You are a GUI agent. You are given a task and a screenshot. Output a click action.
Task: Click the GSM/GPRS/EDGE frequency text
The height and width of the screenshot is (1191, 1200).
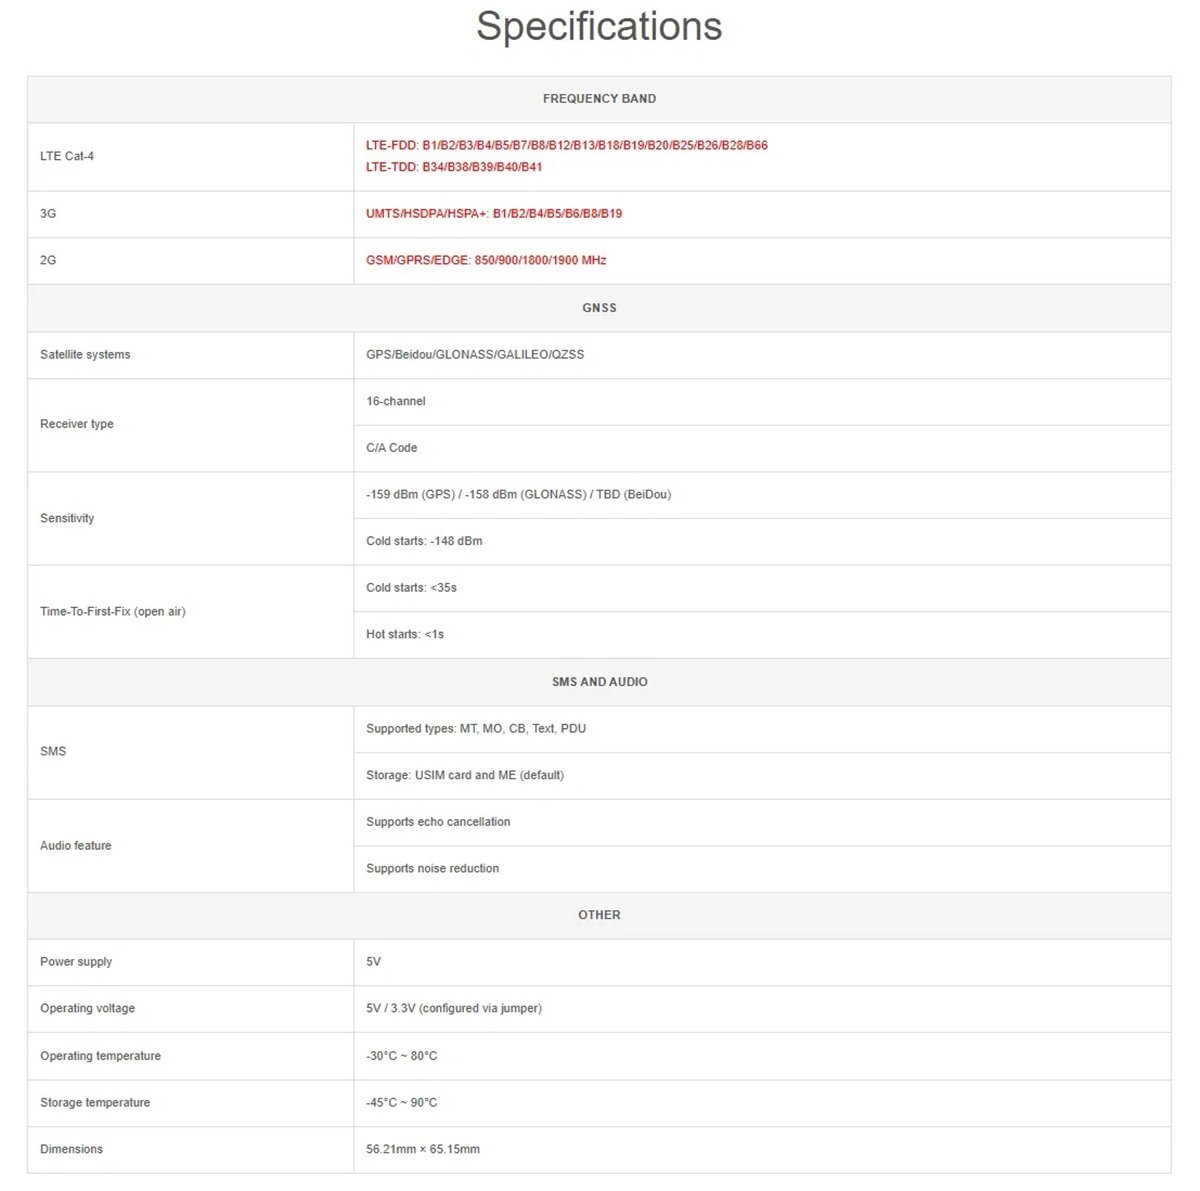(x=486, y=260)
